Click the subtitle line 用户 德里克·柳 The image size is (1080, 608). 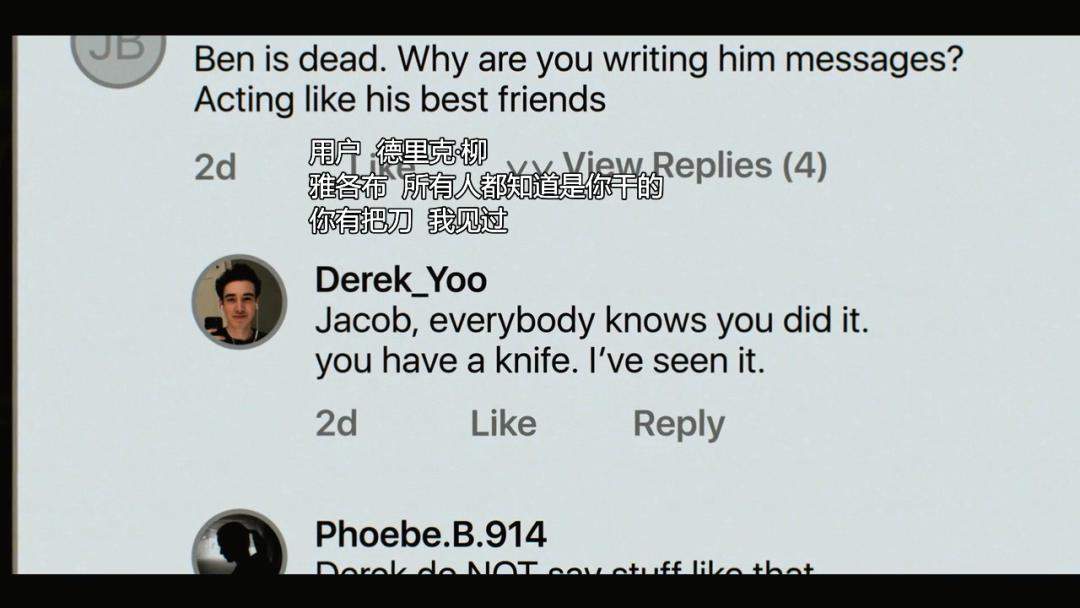pos(398,152)
